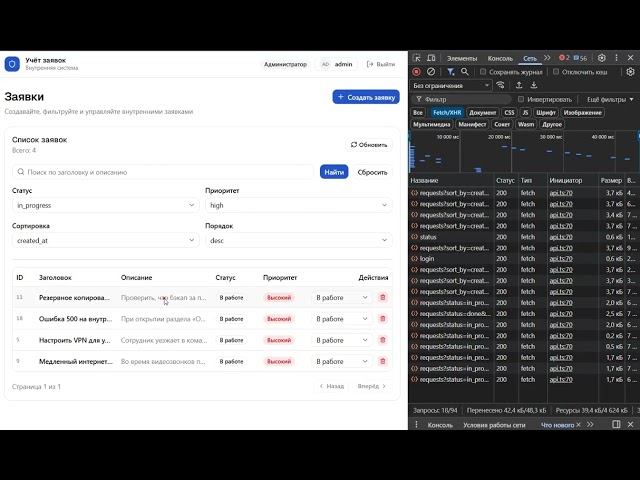Image resolution: width=640 pixels, height=480 pixels.
Task: Focus the request search input field
Action: point(163,172)
